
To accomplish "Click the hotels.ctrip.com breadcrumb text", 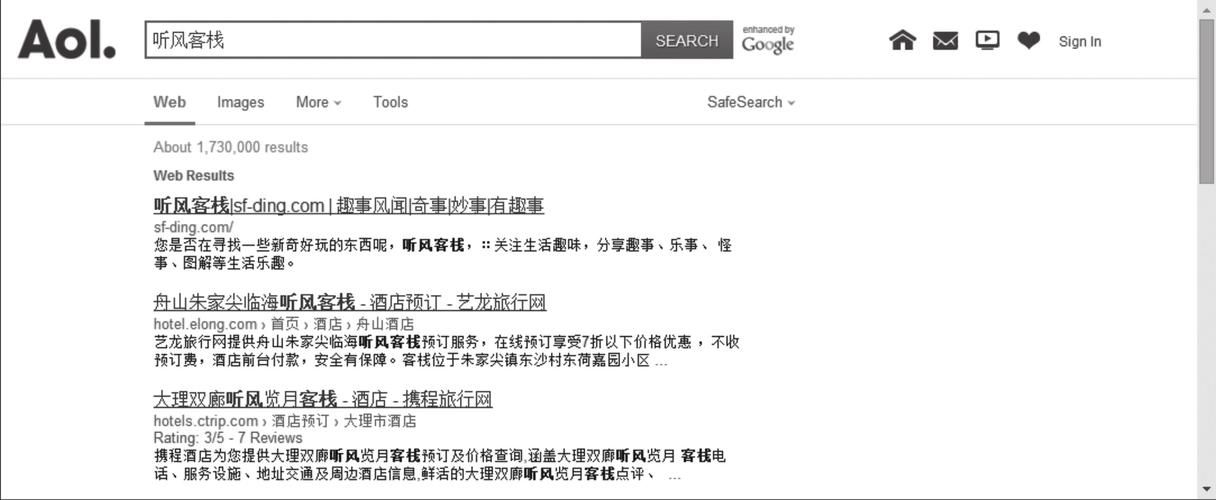I will [x=285, y=421].
